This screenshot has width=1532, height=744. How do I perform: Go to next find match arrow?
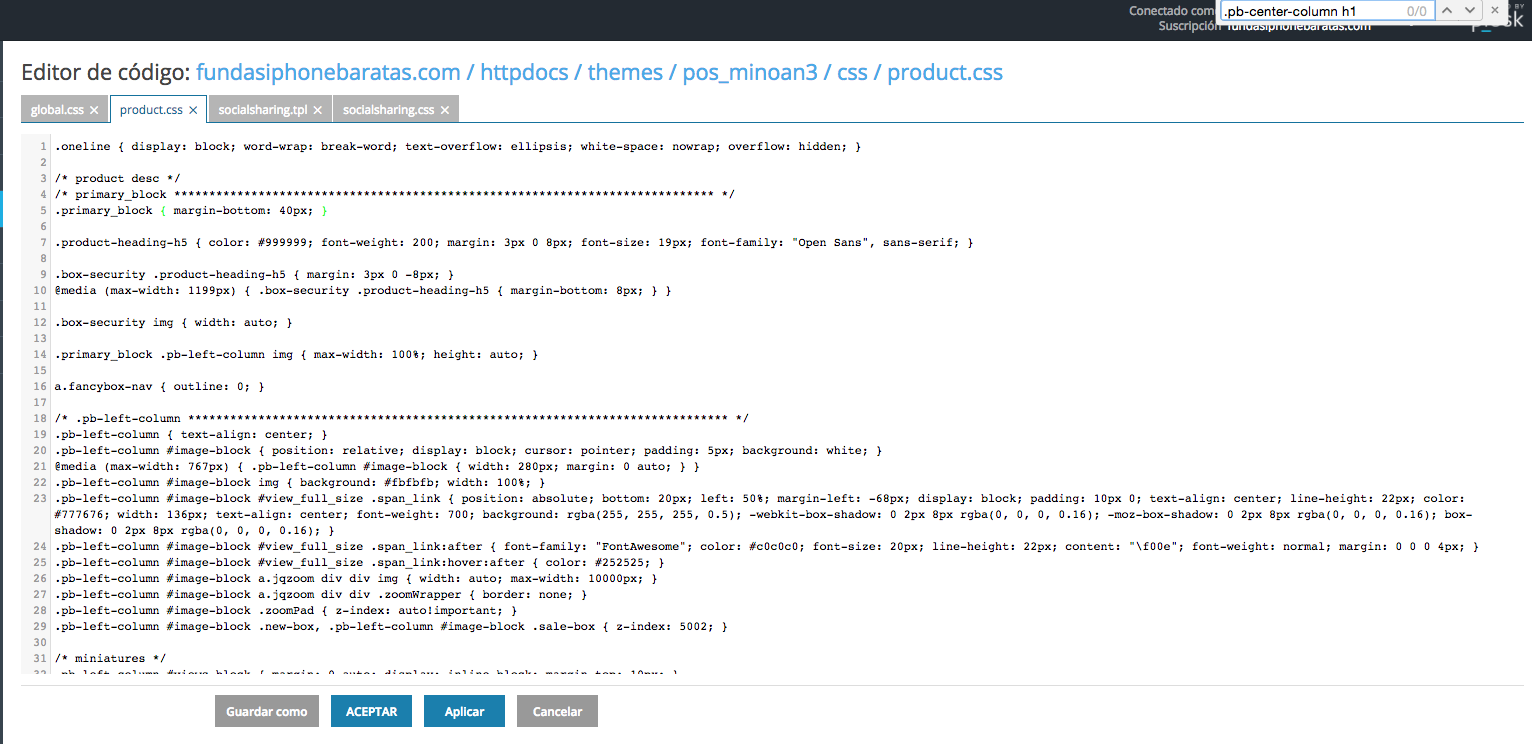click(1469, 11)
